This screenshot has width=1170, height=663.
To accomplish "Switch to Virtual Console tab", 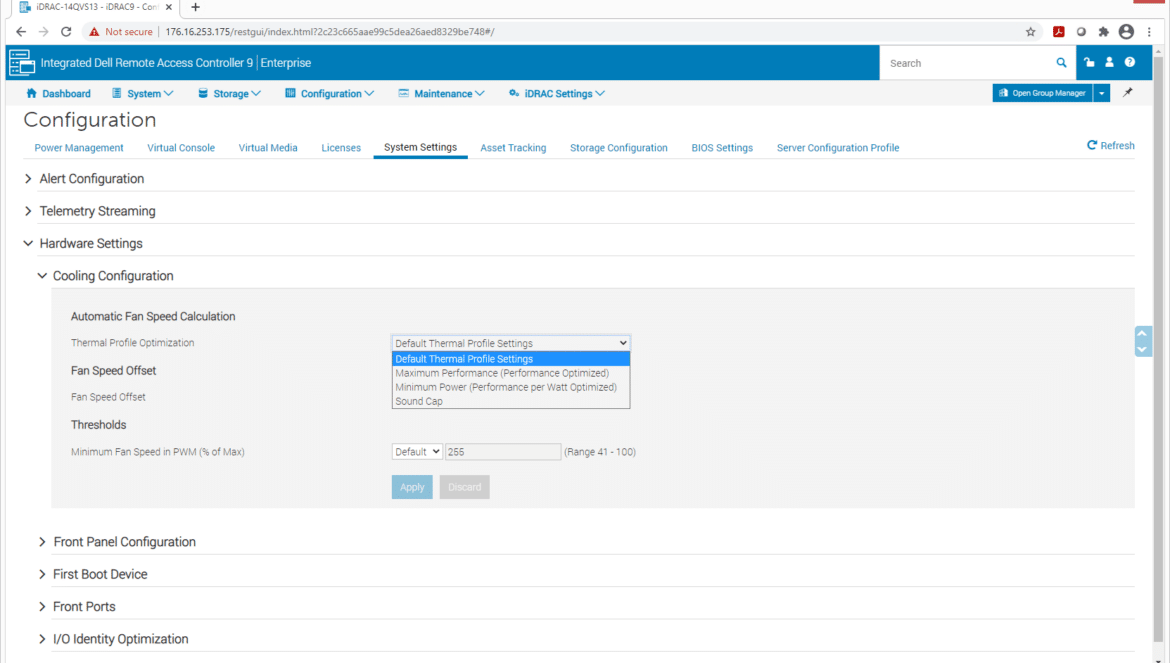I will pyautogui.click(x=181, y=148).
